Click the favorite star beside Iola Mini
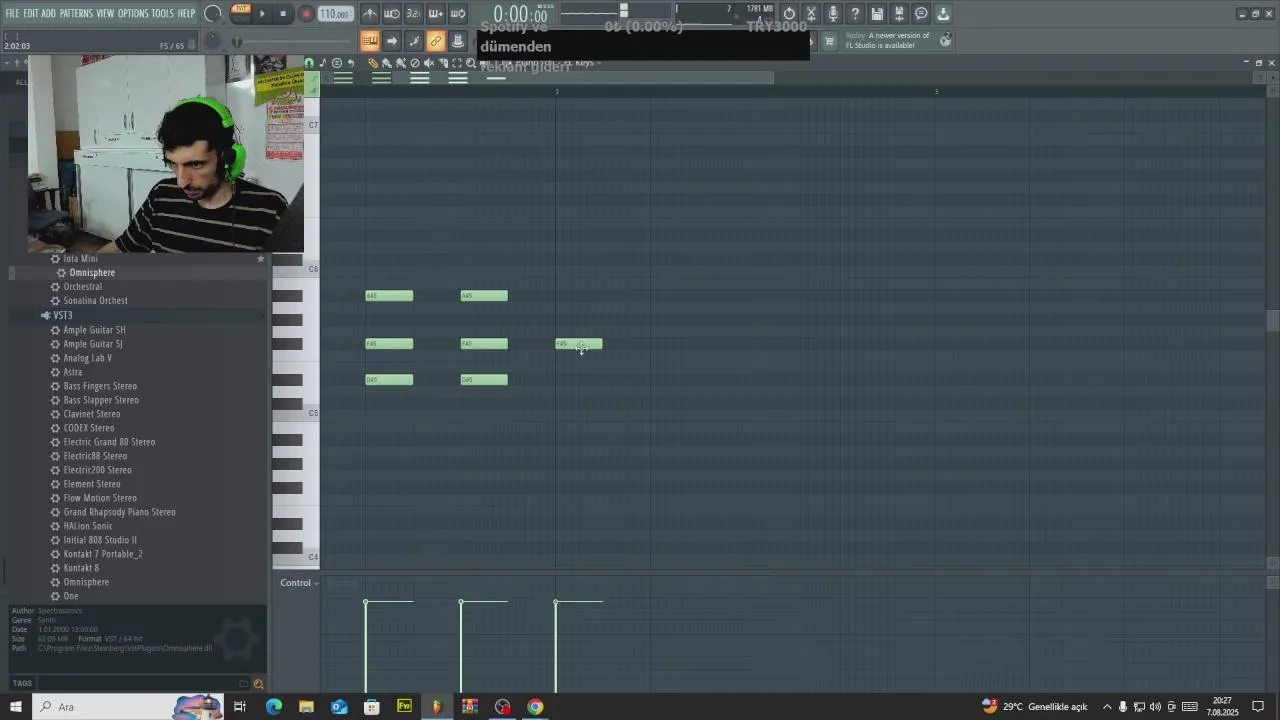 (x=261, y=259)
